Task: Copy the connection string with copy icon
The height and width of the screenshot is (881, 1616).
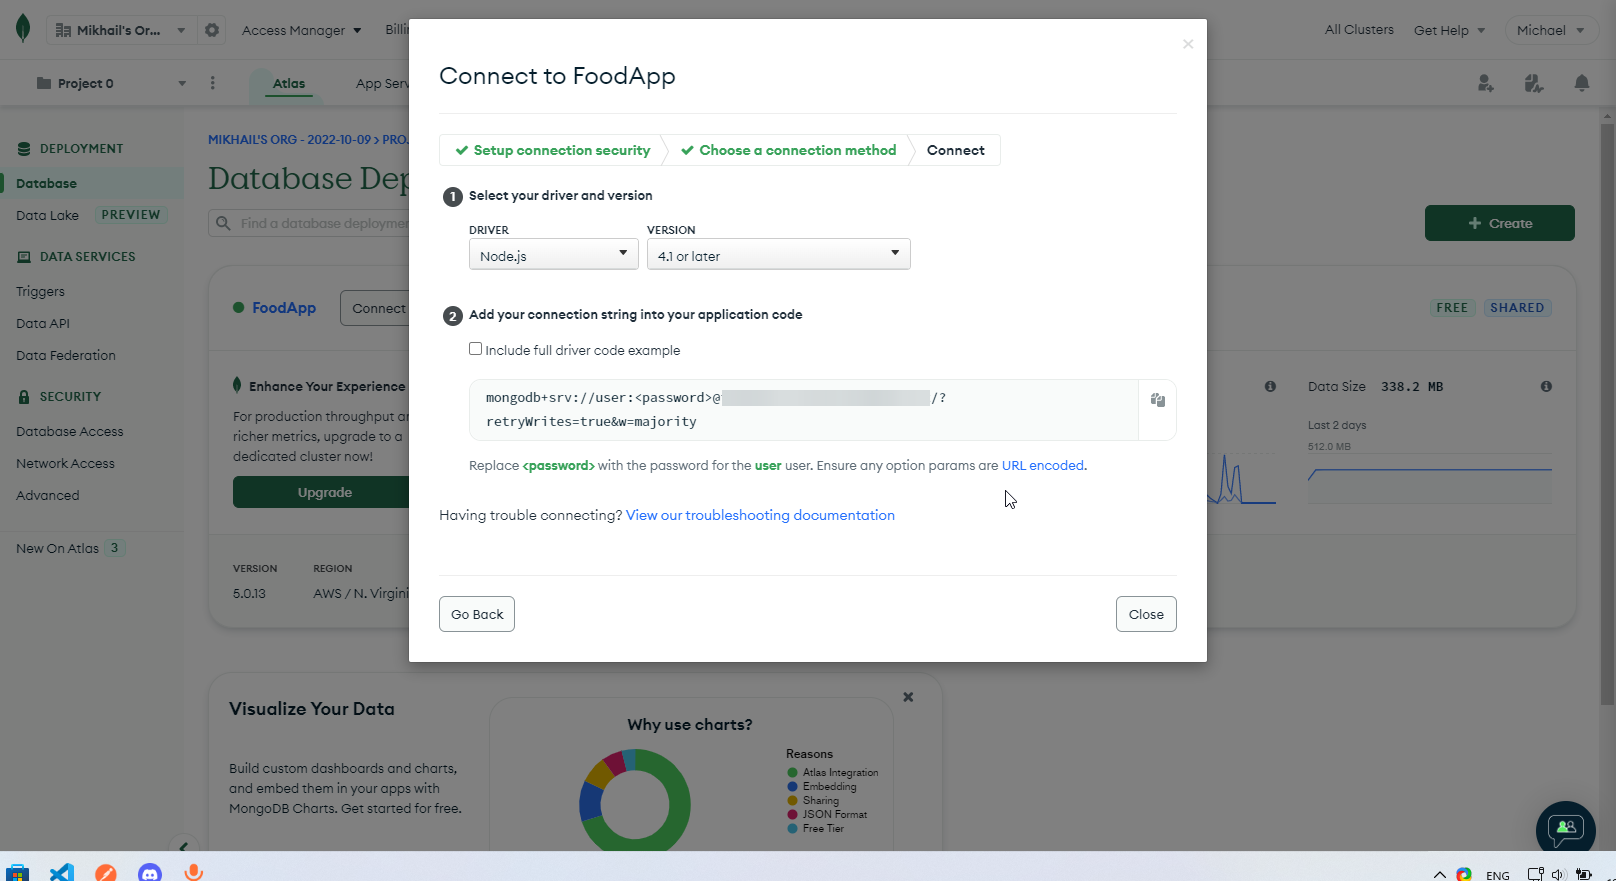Action: [x=1157, y=400]
